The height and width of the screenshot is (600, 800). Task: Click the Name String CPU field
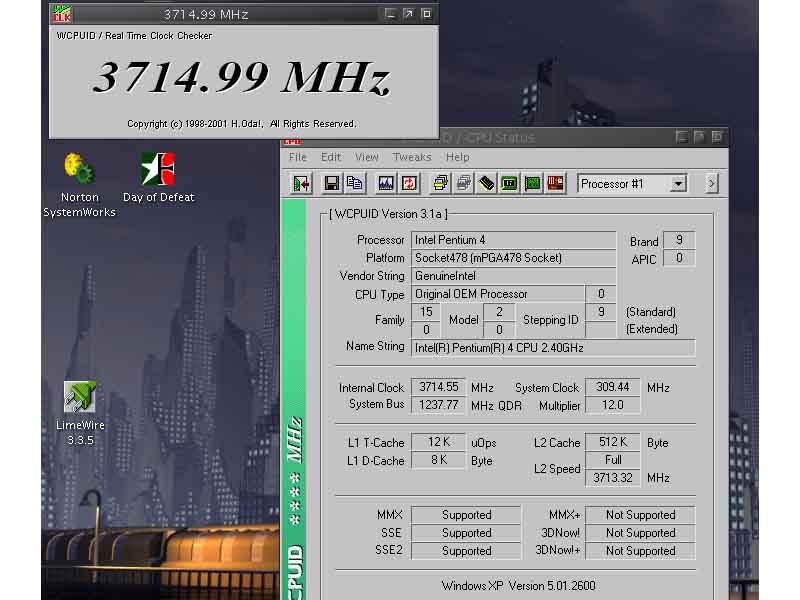click(x=553, y=347)
